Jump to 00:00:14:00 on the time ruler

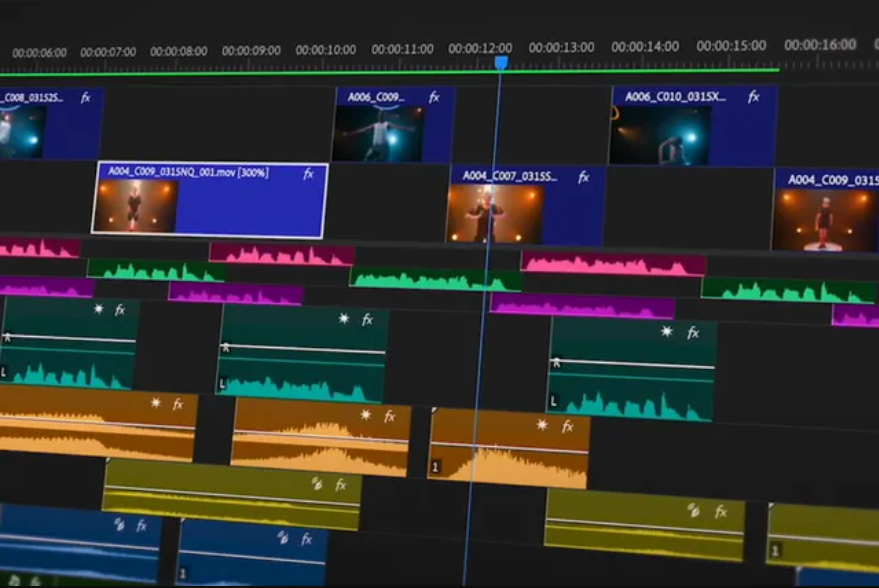click(x=645, y=47)
